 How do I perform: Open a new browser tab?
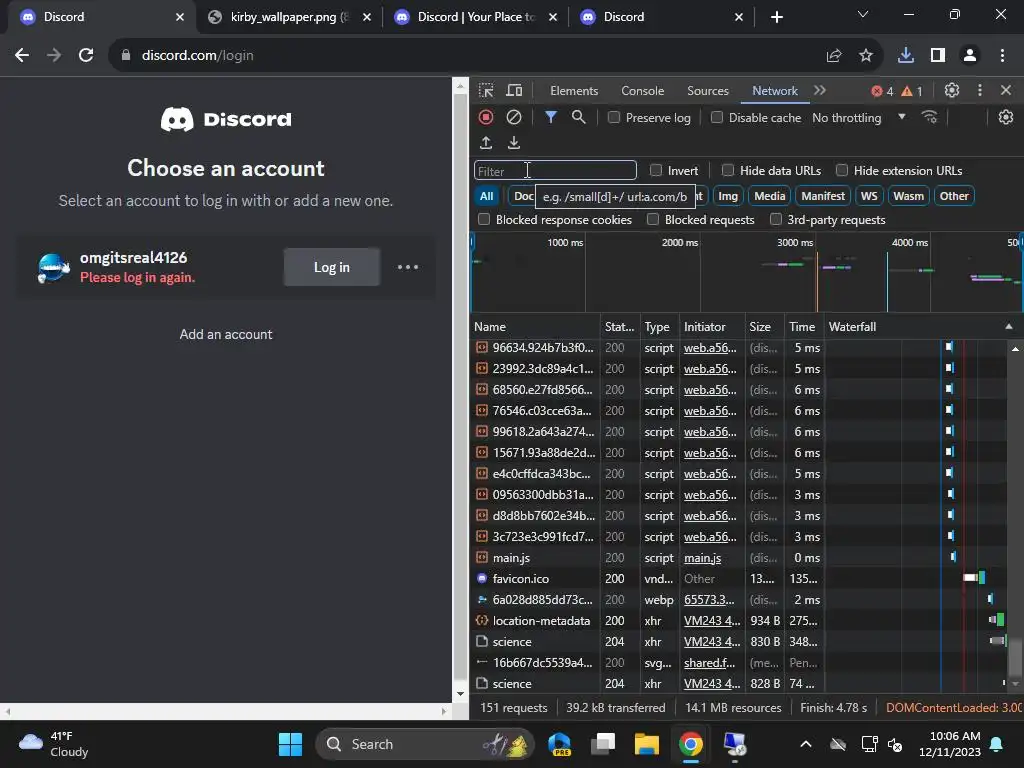coord(776,17)
